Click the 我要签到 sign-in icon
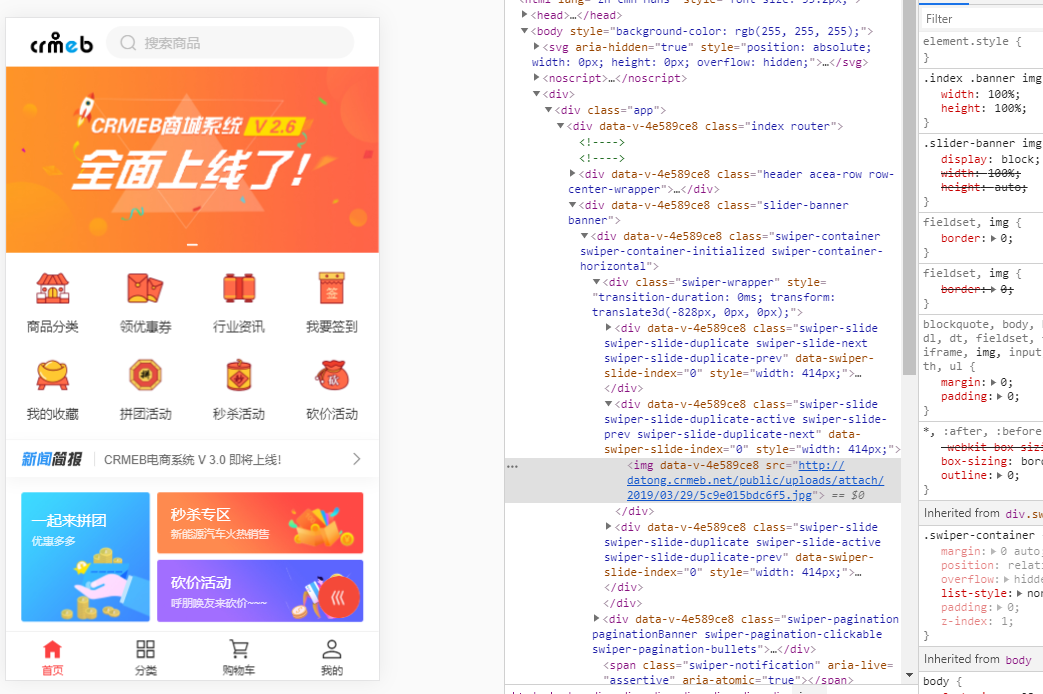1043x694 pixels. 332,289
